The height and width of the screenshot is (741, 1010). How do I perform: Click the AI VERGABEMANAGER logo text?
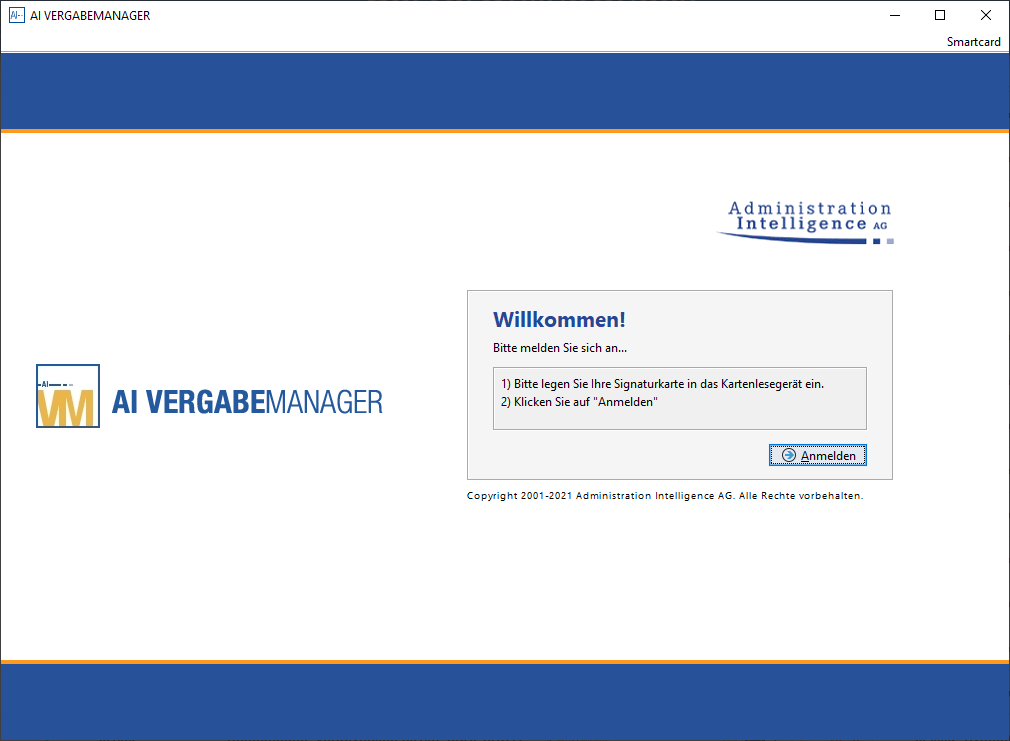click(247, 402)
